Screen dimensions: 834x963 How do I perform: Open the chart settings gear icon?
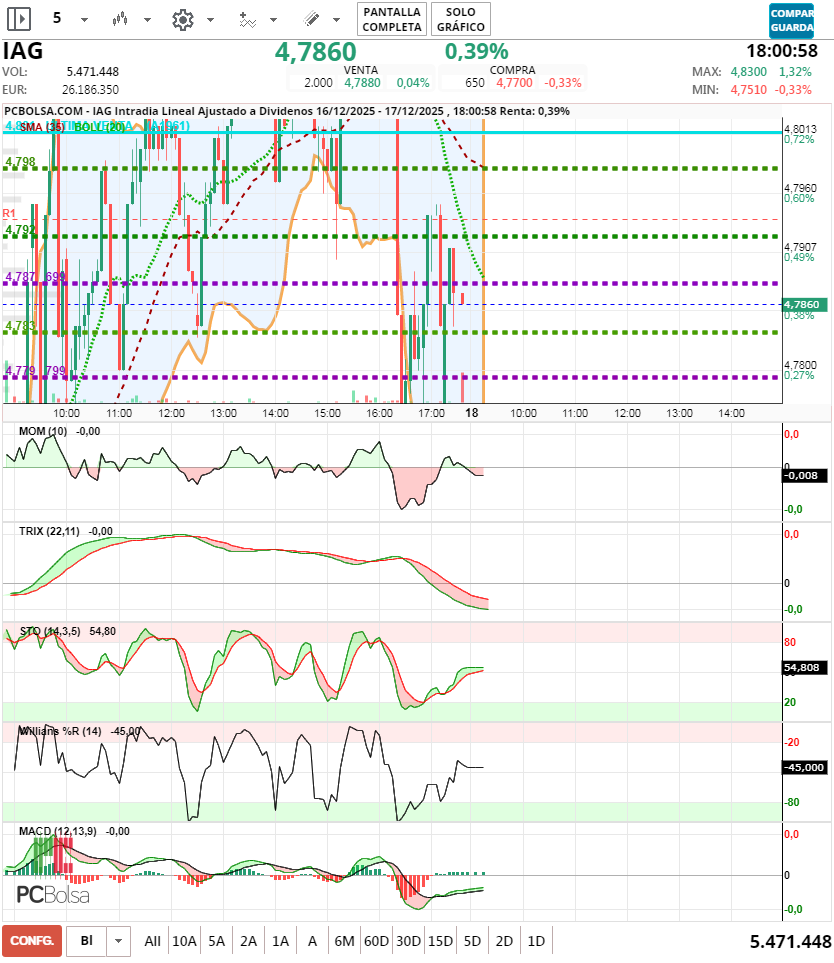[184, 18]
